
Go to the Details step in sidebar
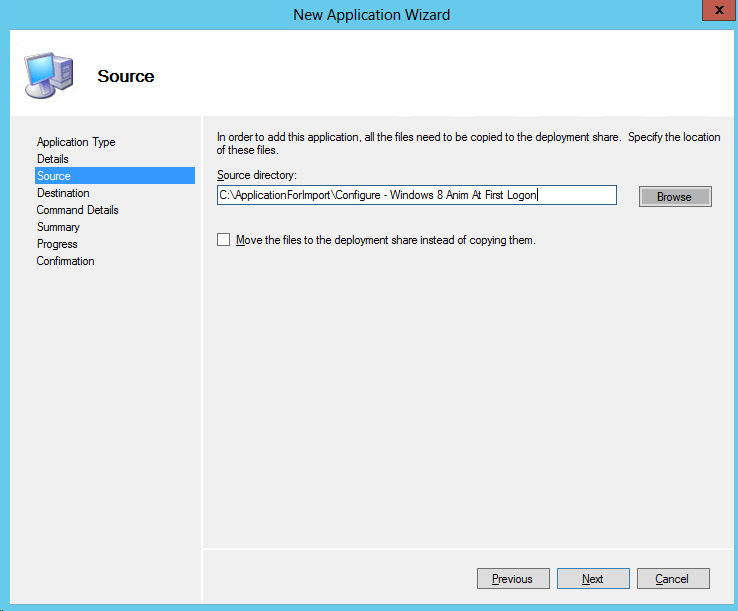(x=53, y=159)
